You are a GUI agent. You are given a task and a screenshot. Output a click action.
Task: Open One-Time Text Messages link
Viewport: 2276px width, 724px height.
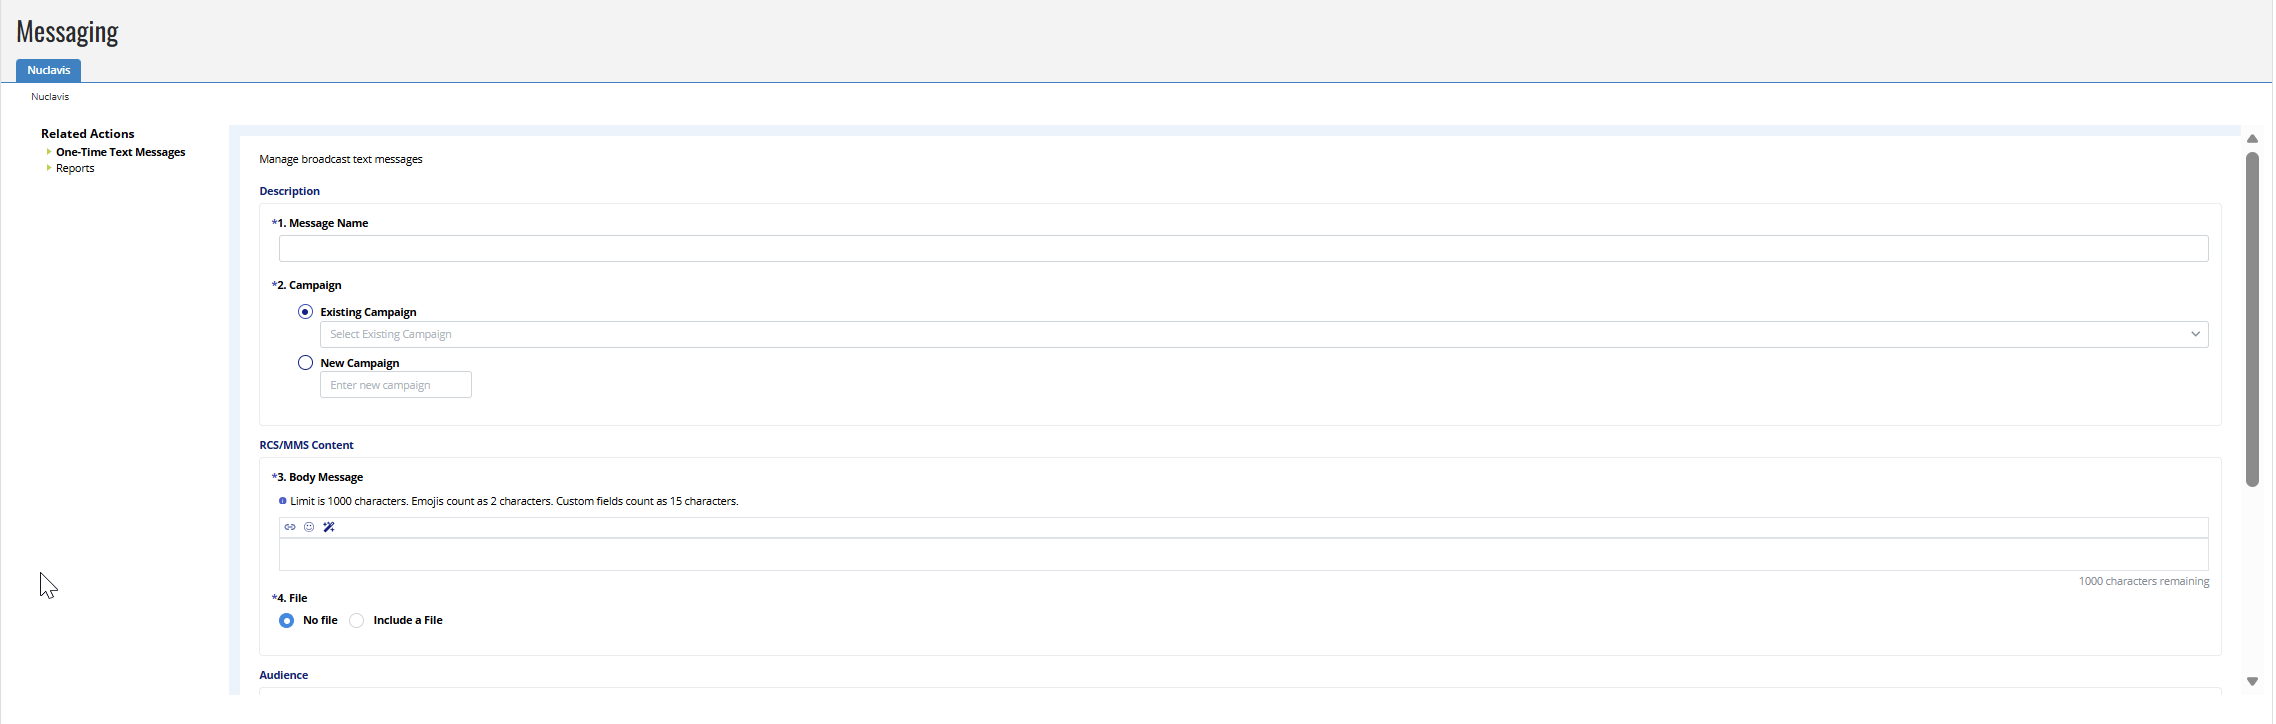[121, 152]
